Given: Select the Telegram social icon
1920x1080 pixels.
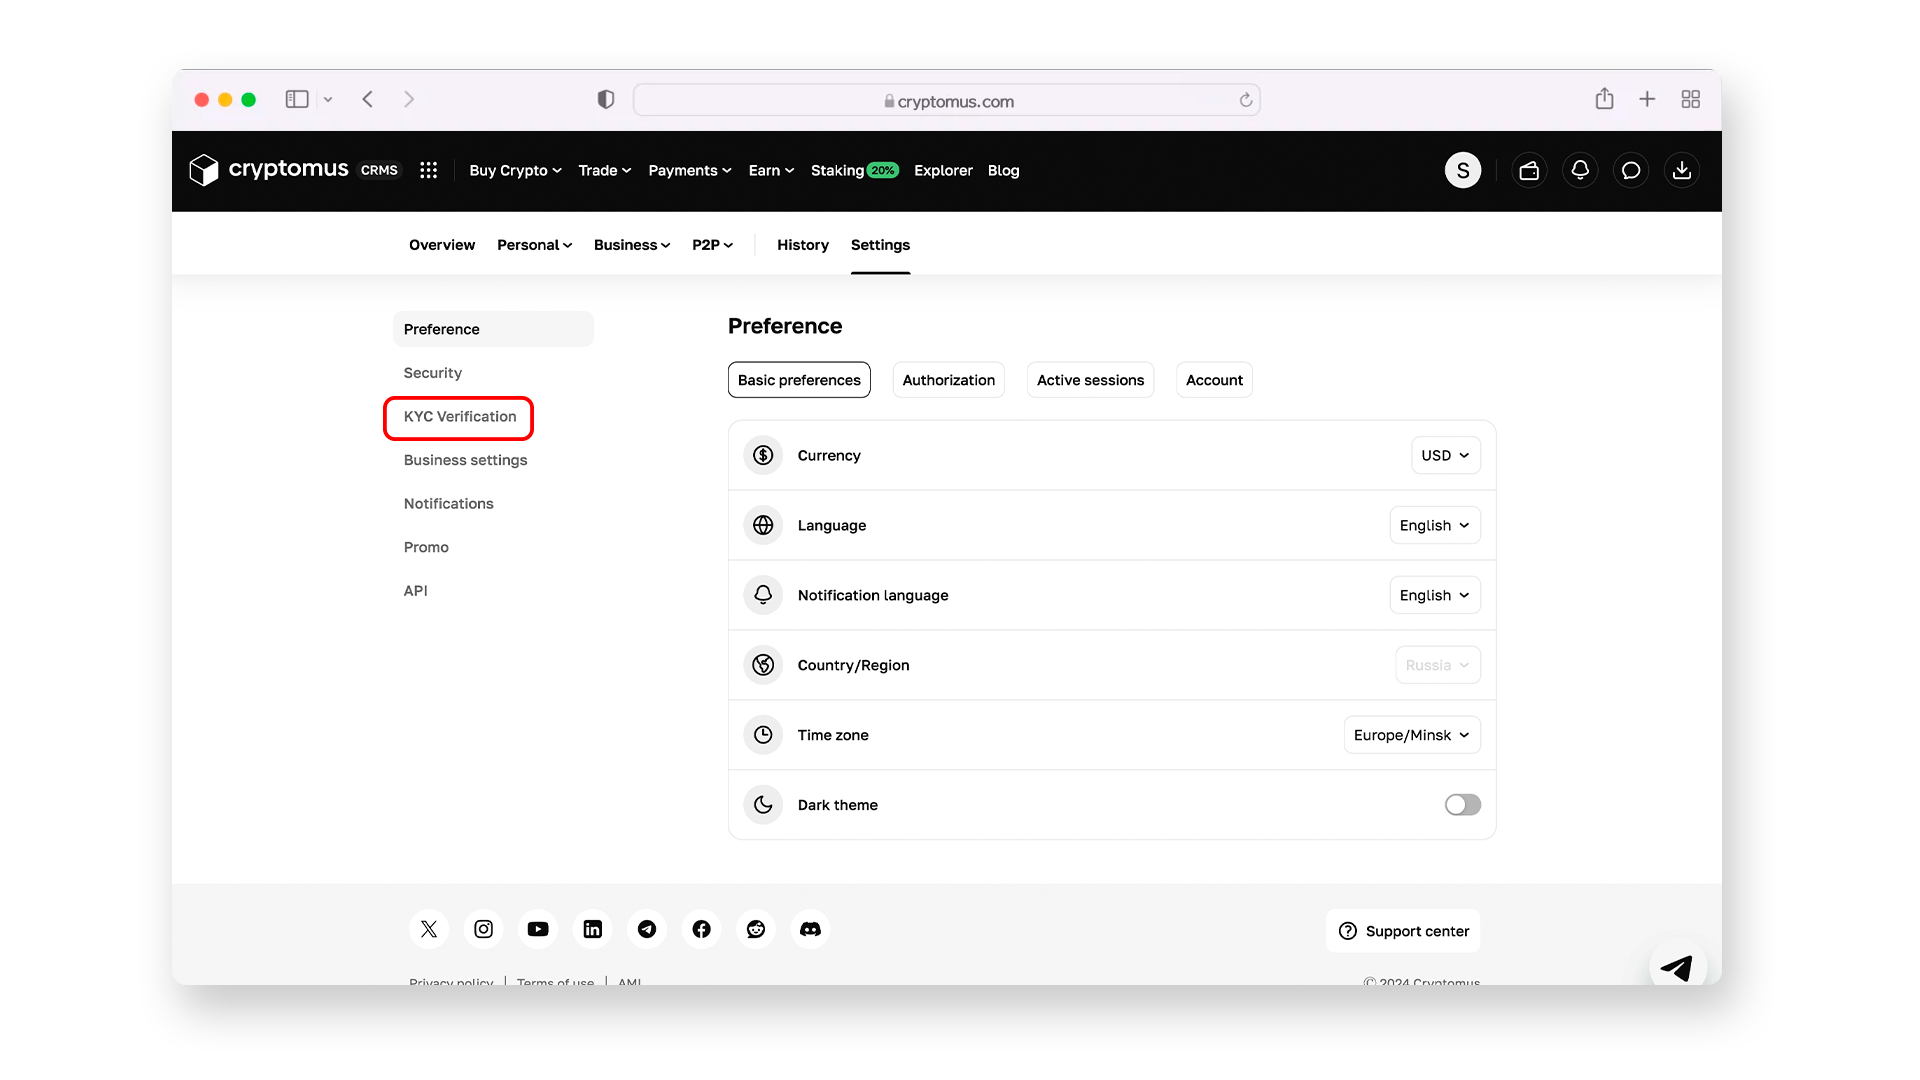Looking at the screenshot, I should coord(646,930).
